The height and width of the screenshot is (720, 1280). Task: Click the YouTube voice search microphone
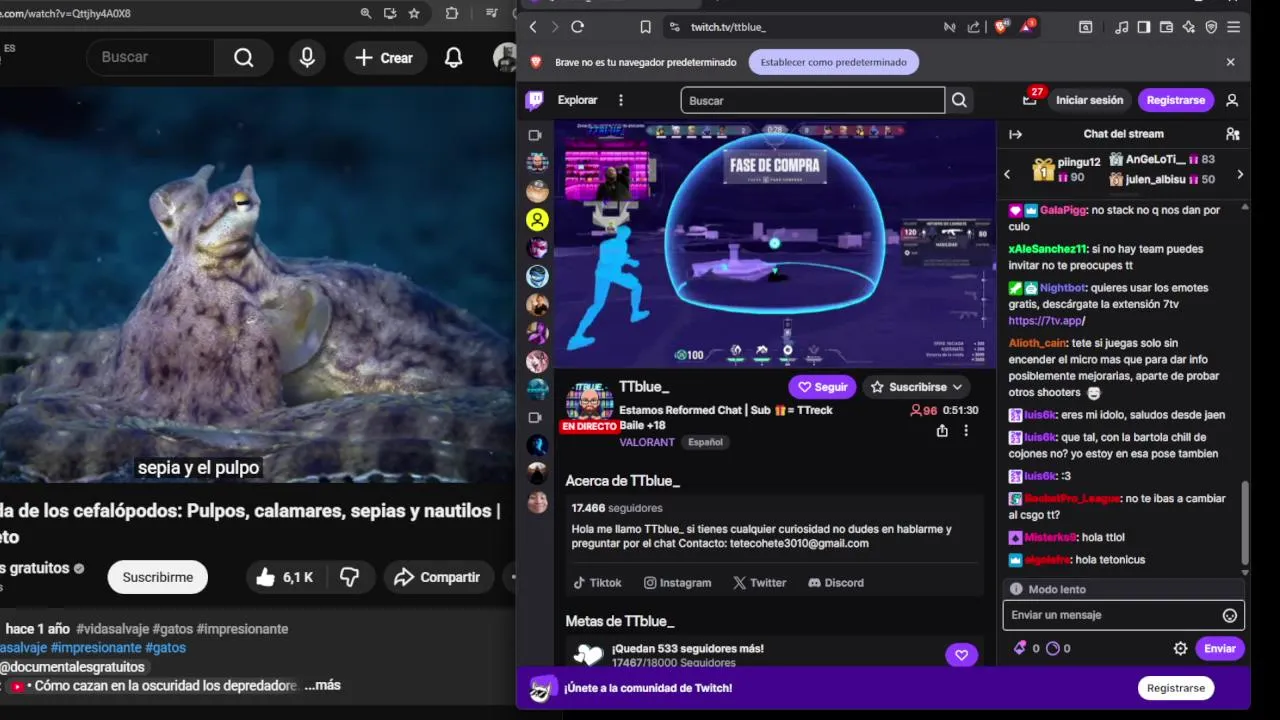tap(307, 58)
